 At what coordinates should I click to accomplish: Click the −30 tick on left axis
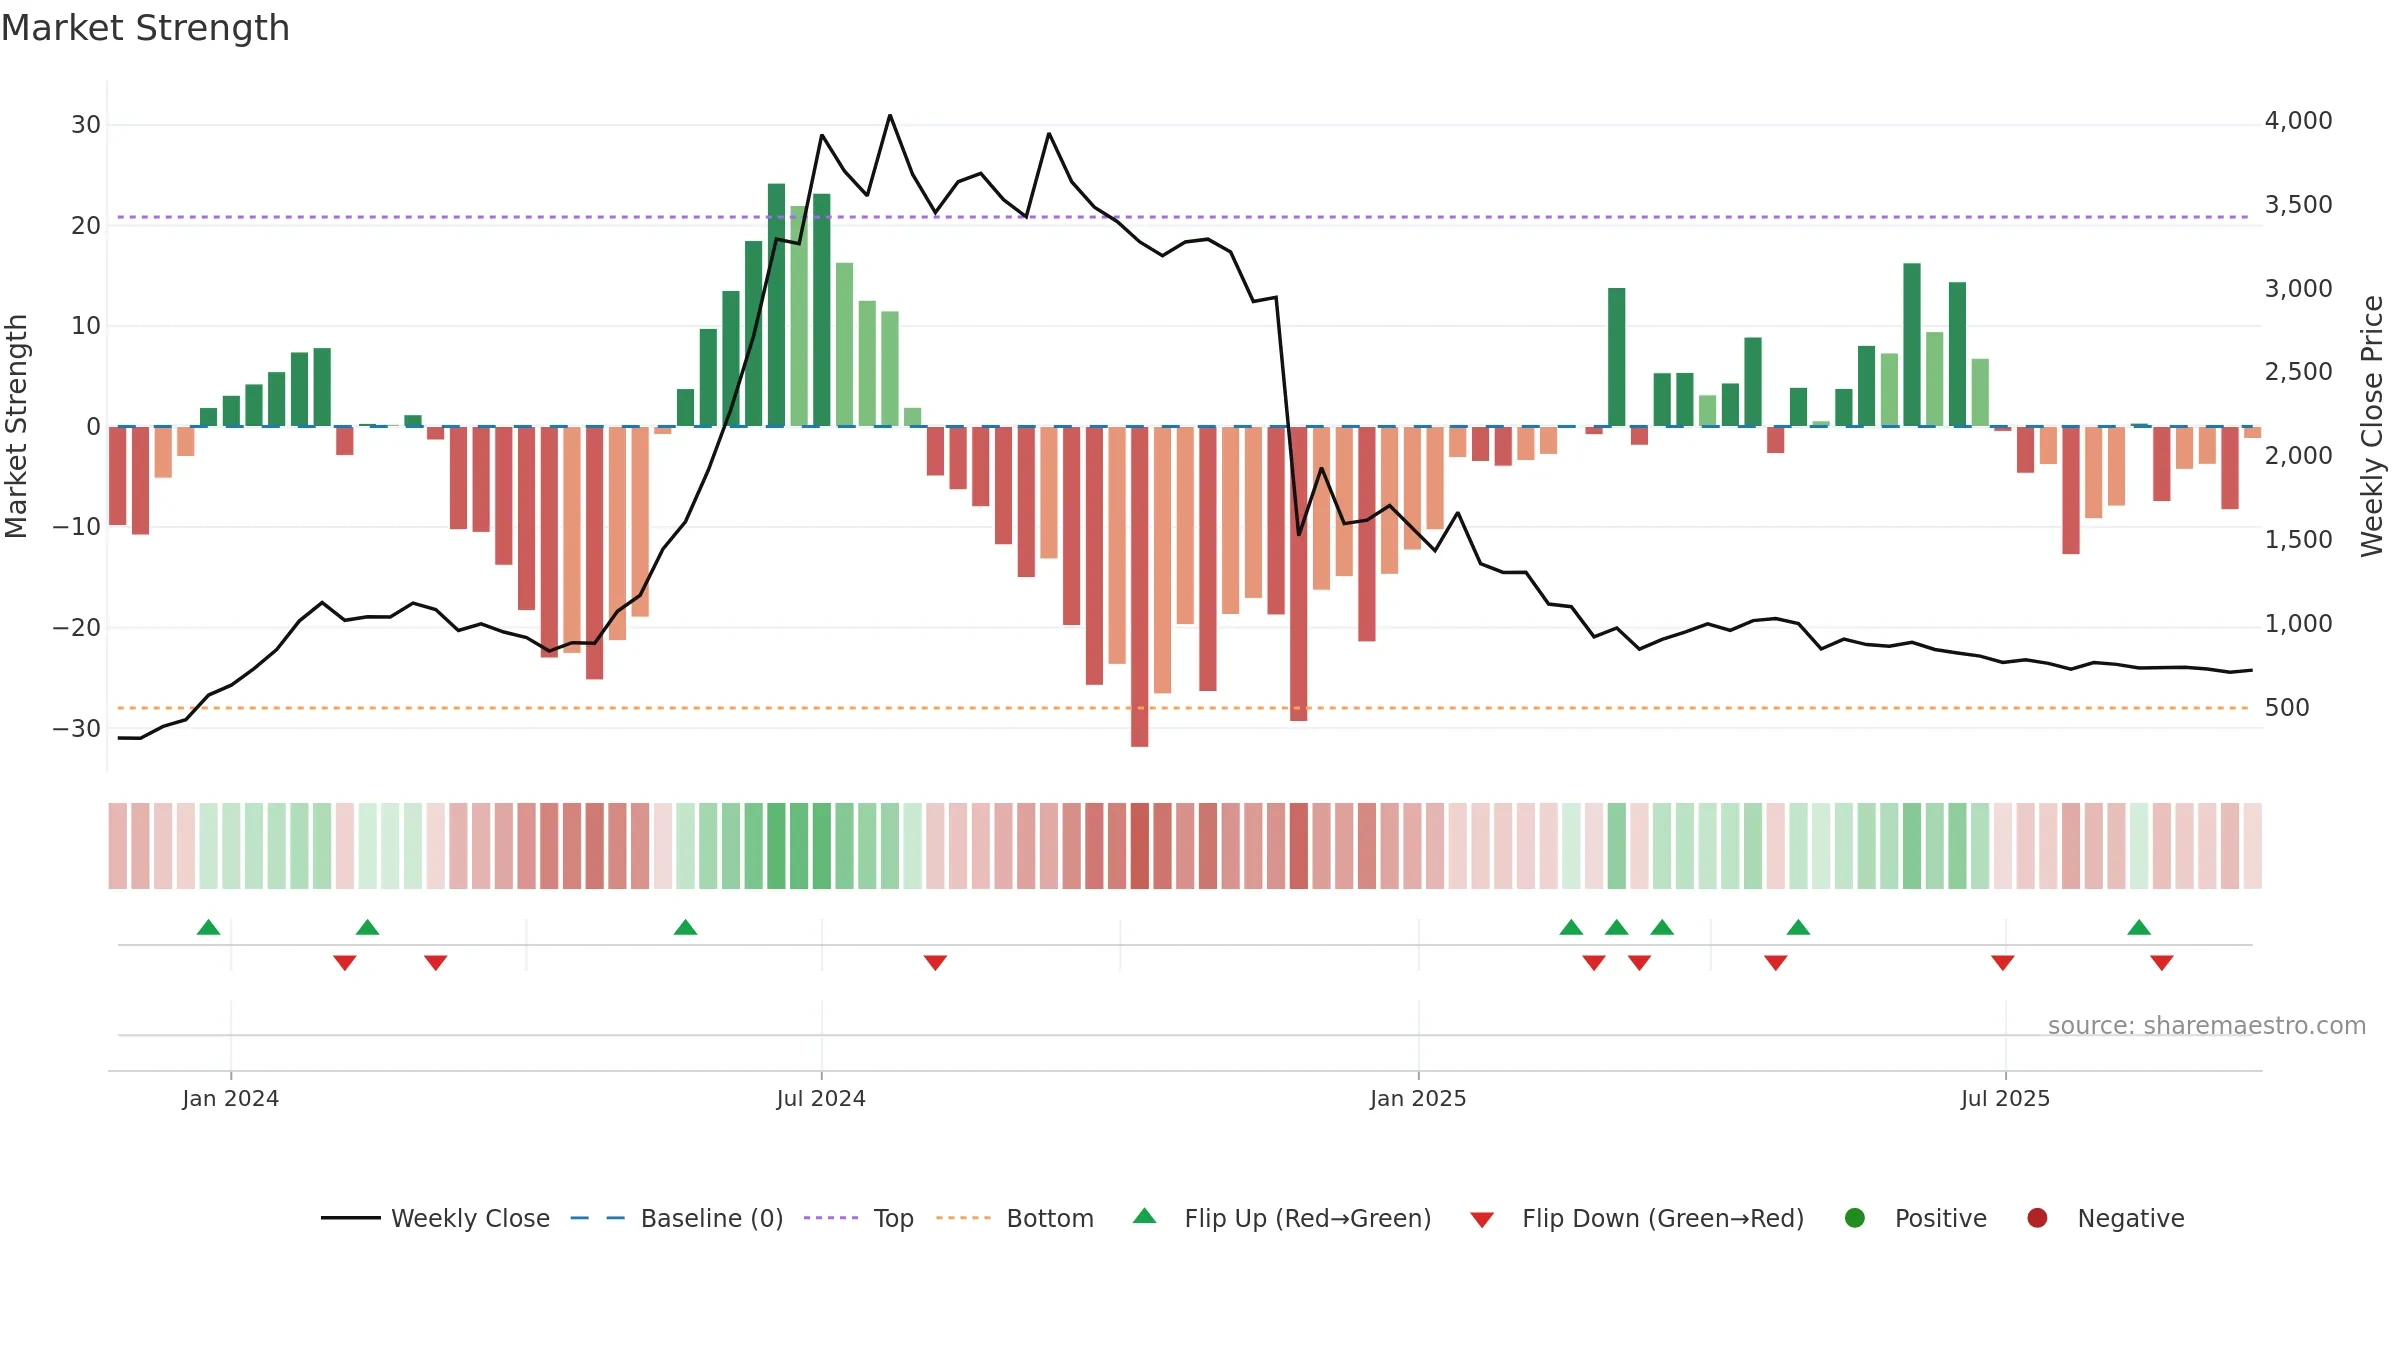(x=77, y=729)
